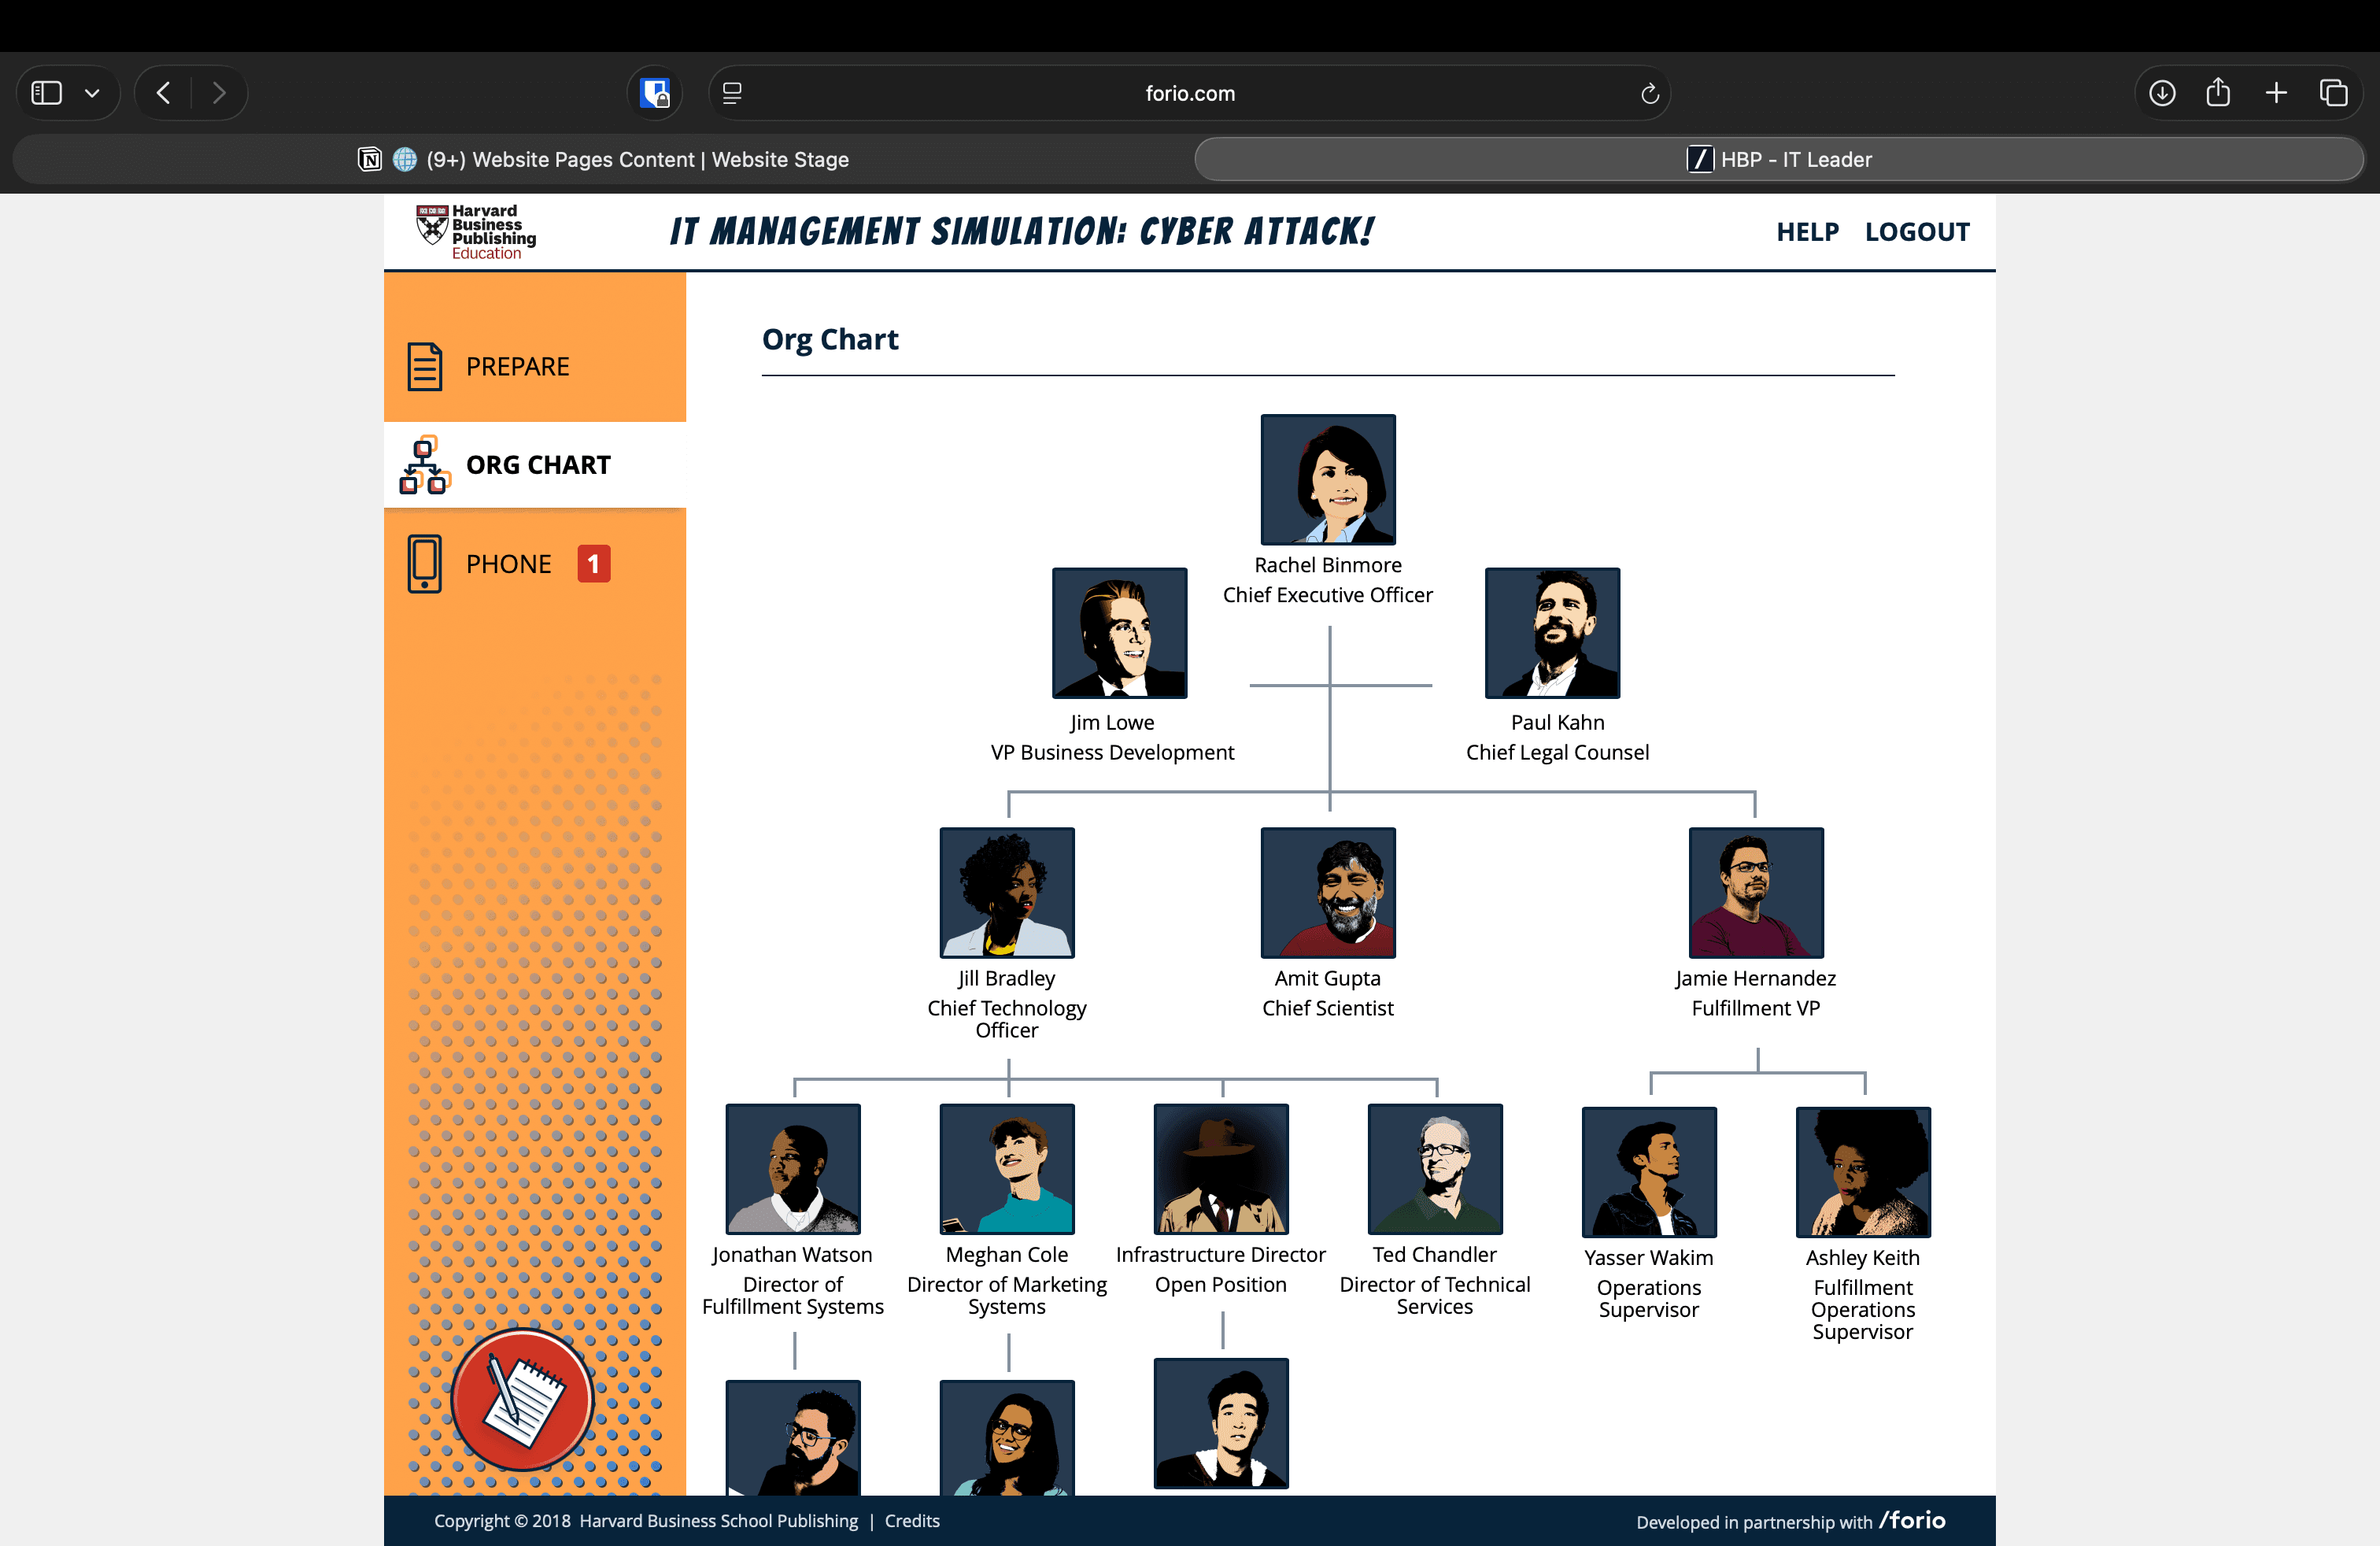The height and width of the screenshot is (1546, 2380).
Task: Open the Phone section in sidebar
Action: pos(508,564)
